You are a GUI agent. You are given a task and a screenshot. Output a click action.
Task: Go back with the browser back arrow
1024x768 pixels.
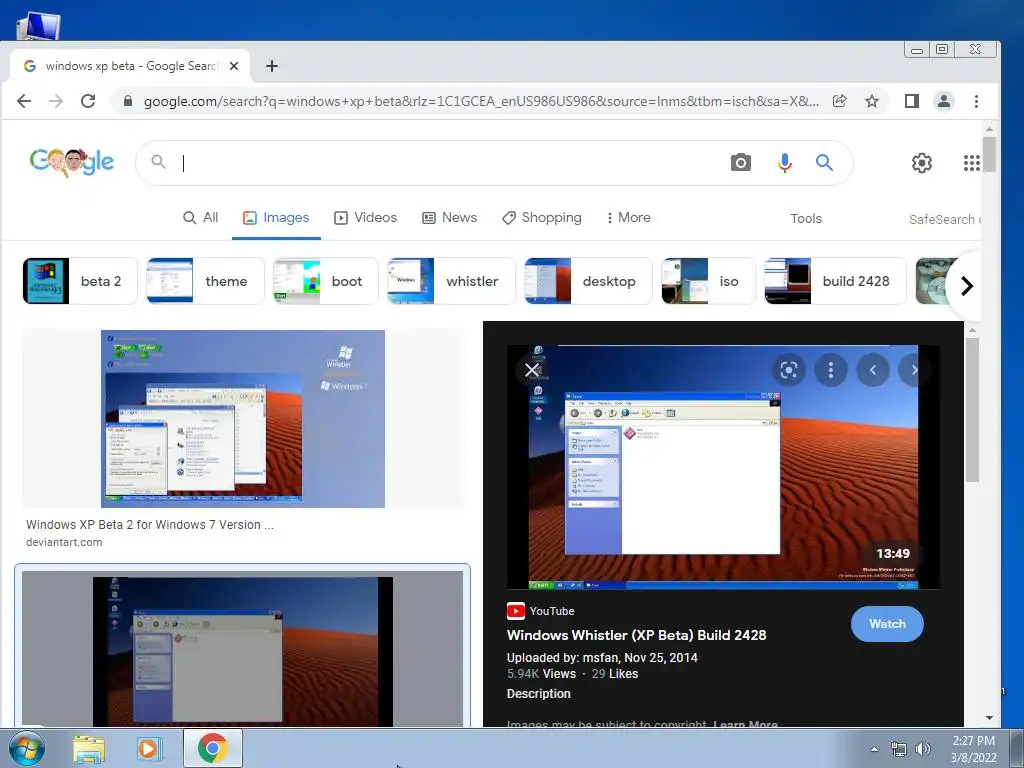click(x=24, y=101)
